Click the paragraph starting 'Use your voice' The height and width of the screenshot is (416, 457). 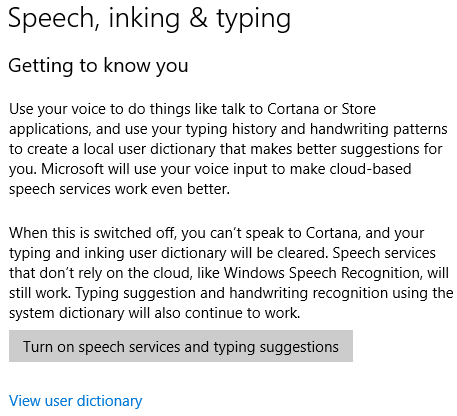pyautogui.click(x=228, y=149)
